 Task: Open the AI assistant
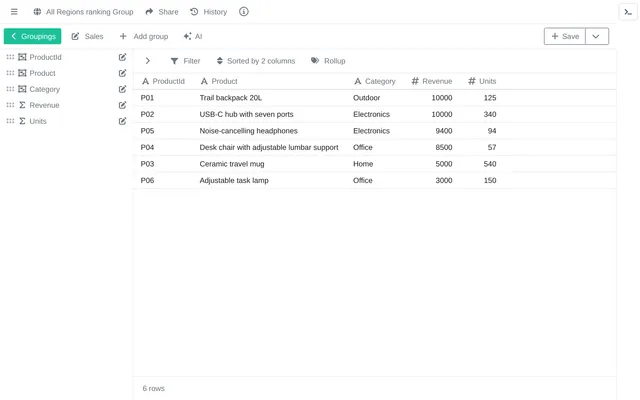pyautogui.click(x=193, y=36)
